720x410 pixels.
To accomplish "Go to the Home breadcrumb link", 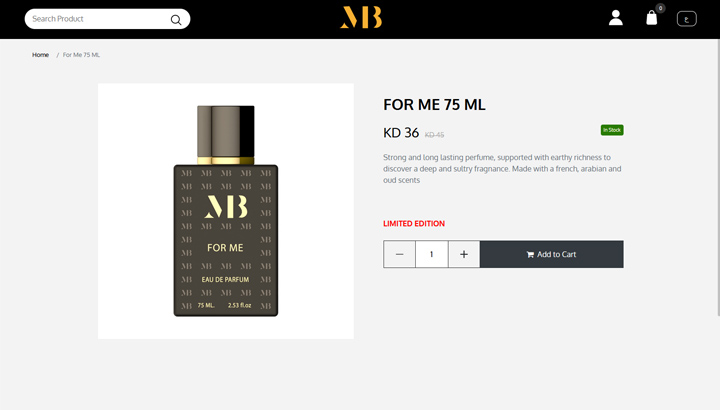I will 40,55.
